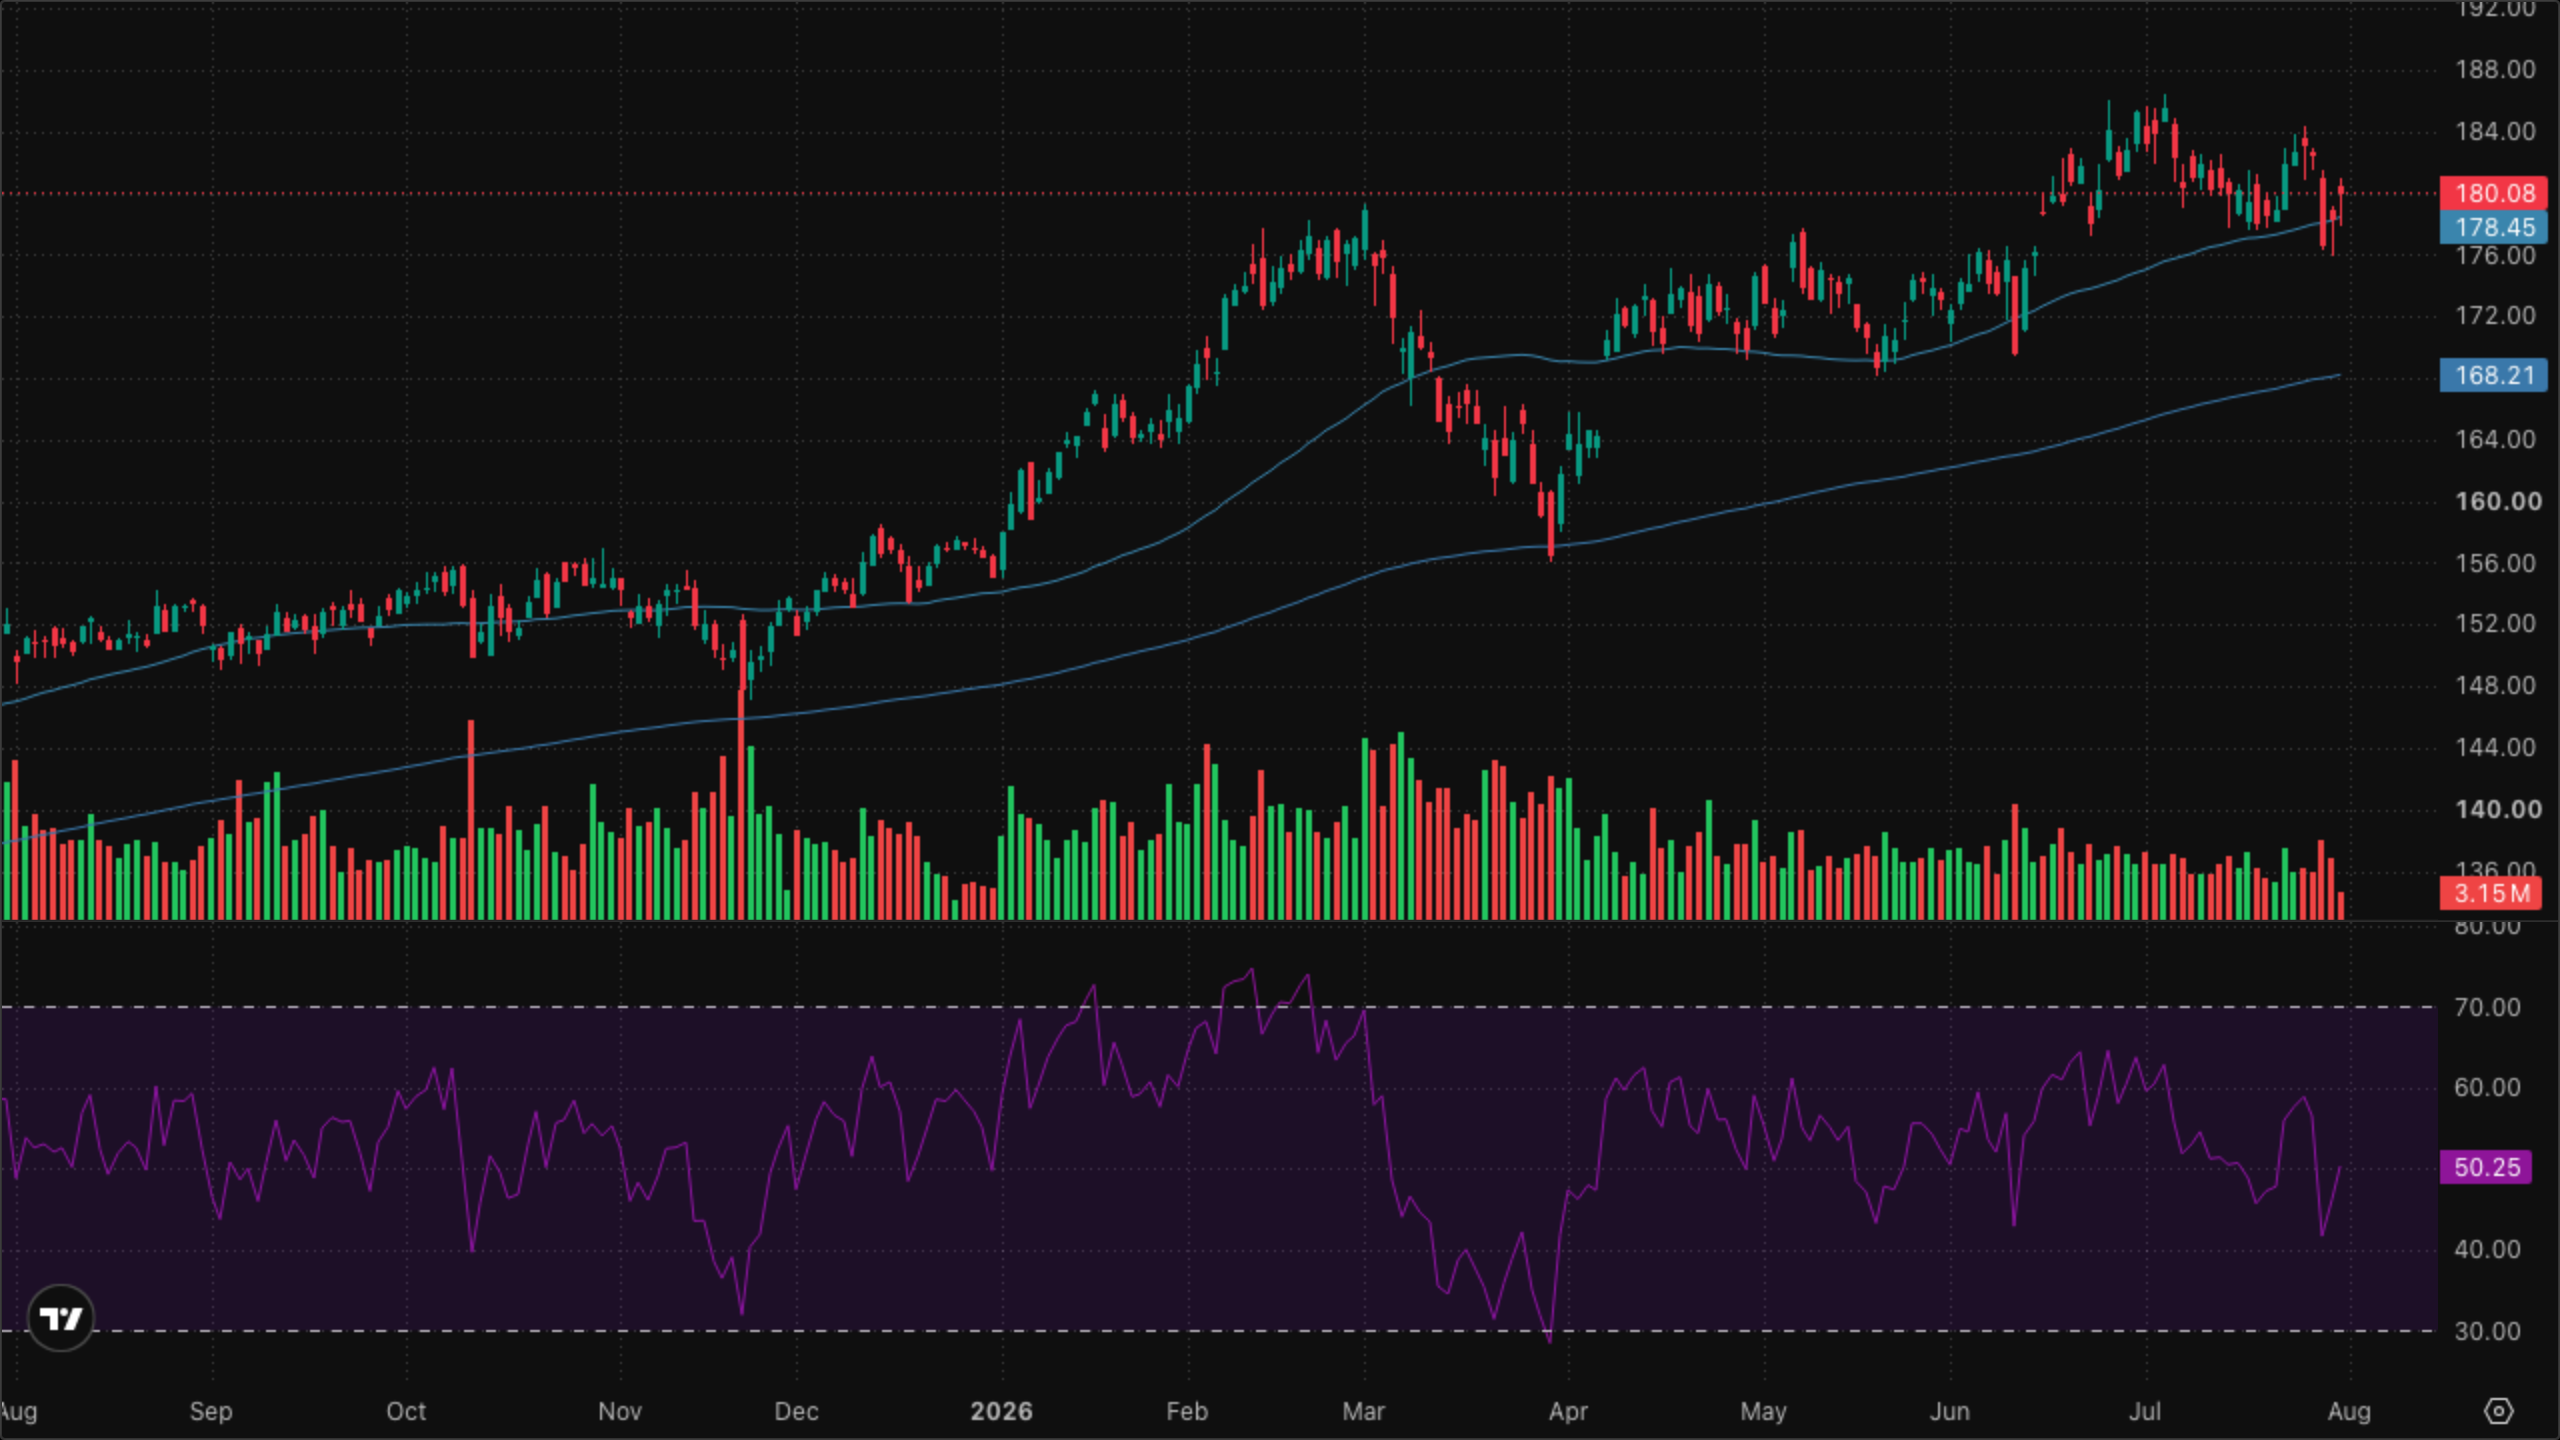The height and width of the screenshot is (1440, 2560).
Task: Select the purple 50.25 RSI value label
Action: tap(2486, 1167)
